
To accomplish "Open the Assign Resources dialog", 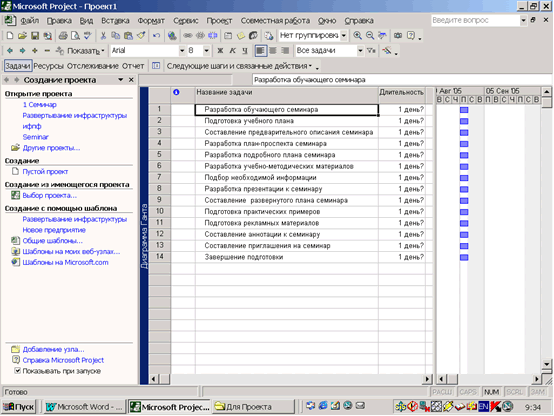I will (x=253, y=35).
